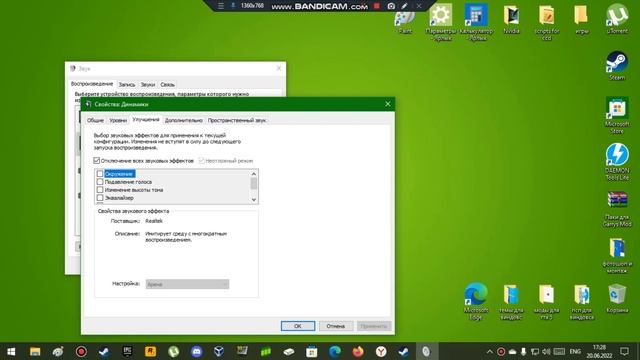640x360 pixels.
Task: Open Discord from the taskbar
Action: (x=196, y=351)
